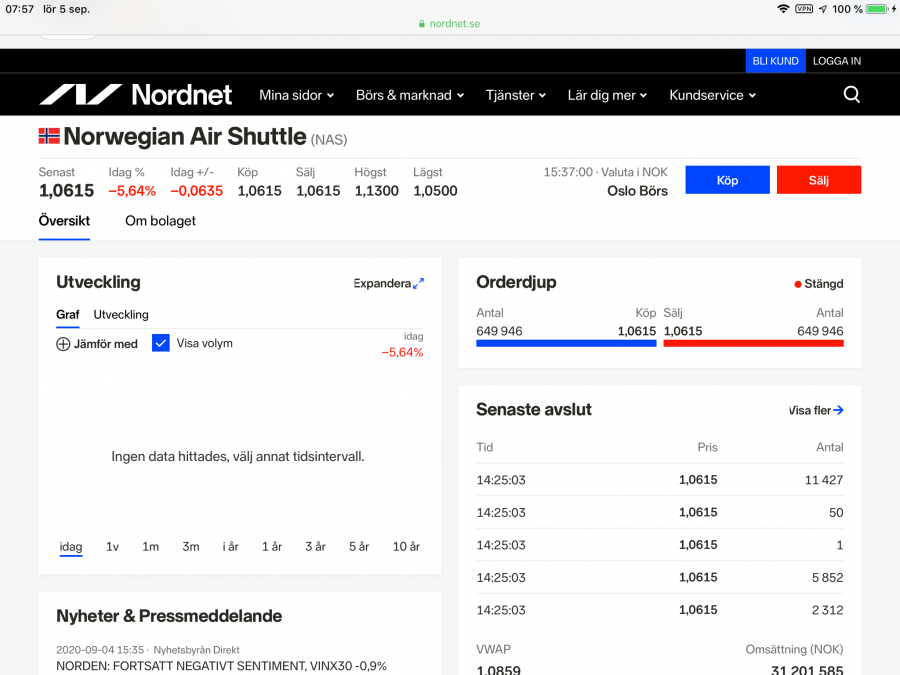
Task: Open the Kundservice dropdown
Action: 712,95
